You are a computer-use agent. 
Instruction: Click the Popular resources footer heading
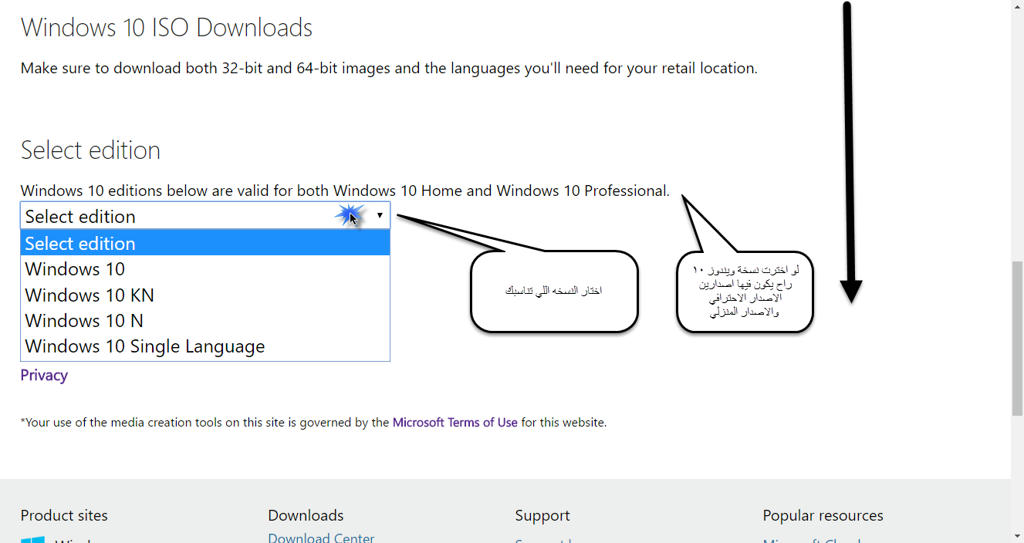click(x=823, y=516)
